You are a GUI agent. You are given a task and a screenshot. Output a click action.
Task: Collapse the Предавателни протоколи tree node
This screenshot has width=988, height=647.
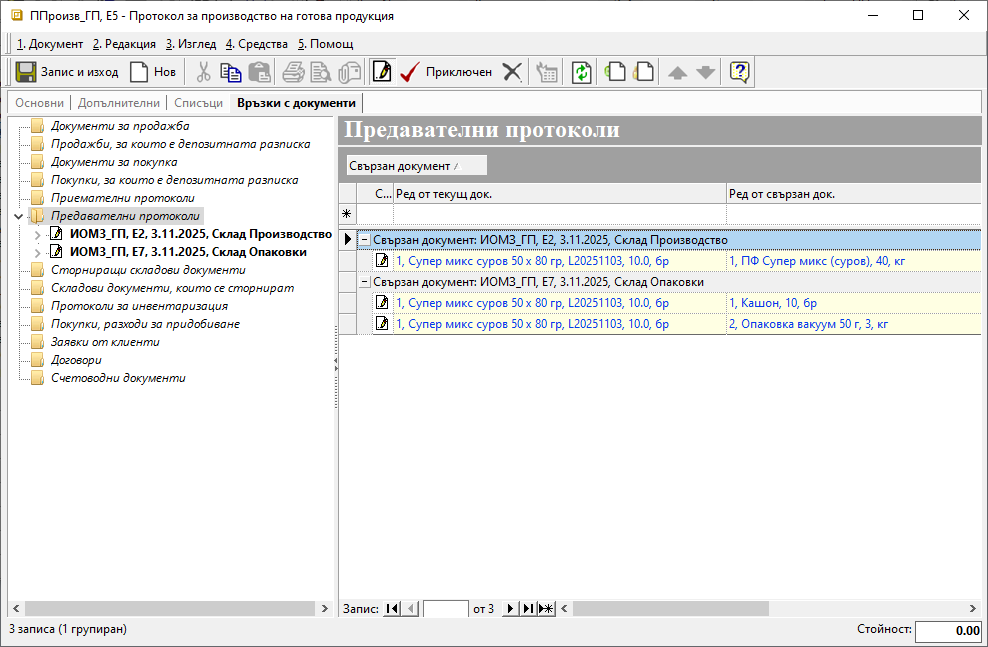(19, 216)
